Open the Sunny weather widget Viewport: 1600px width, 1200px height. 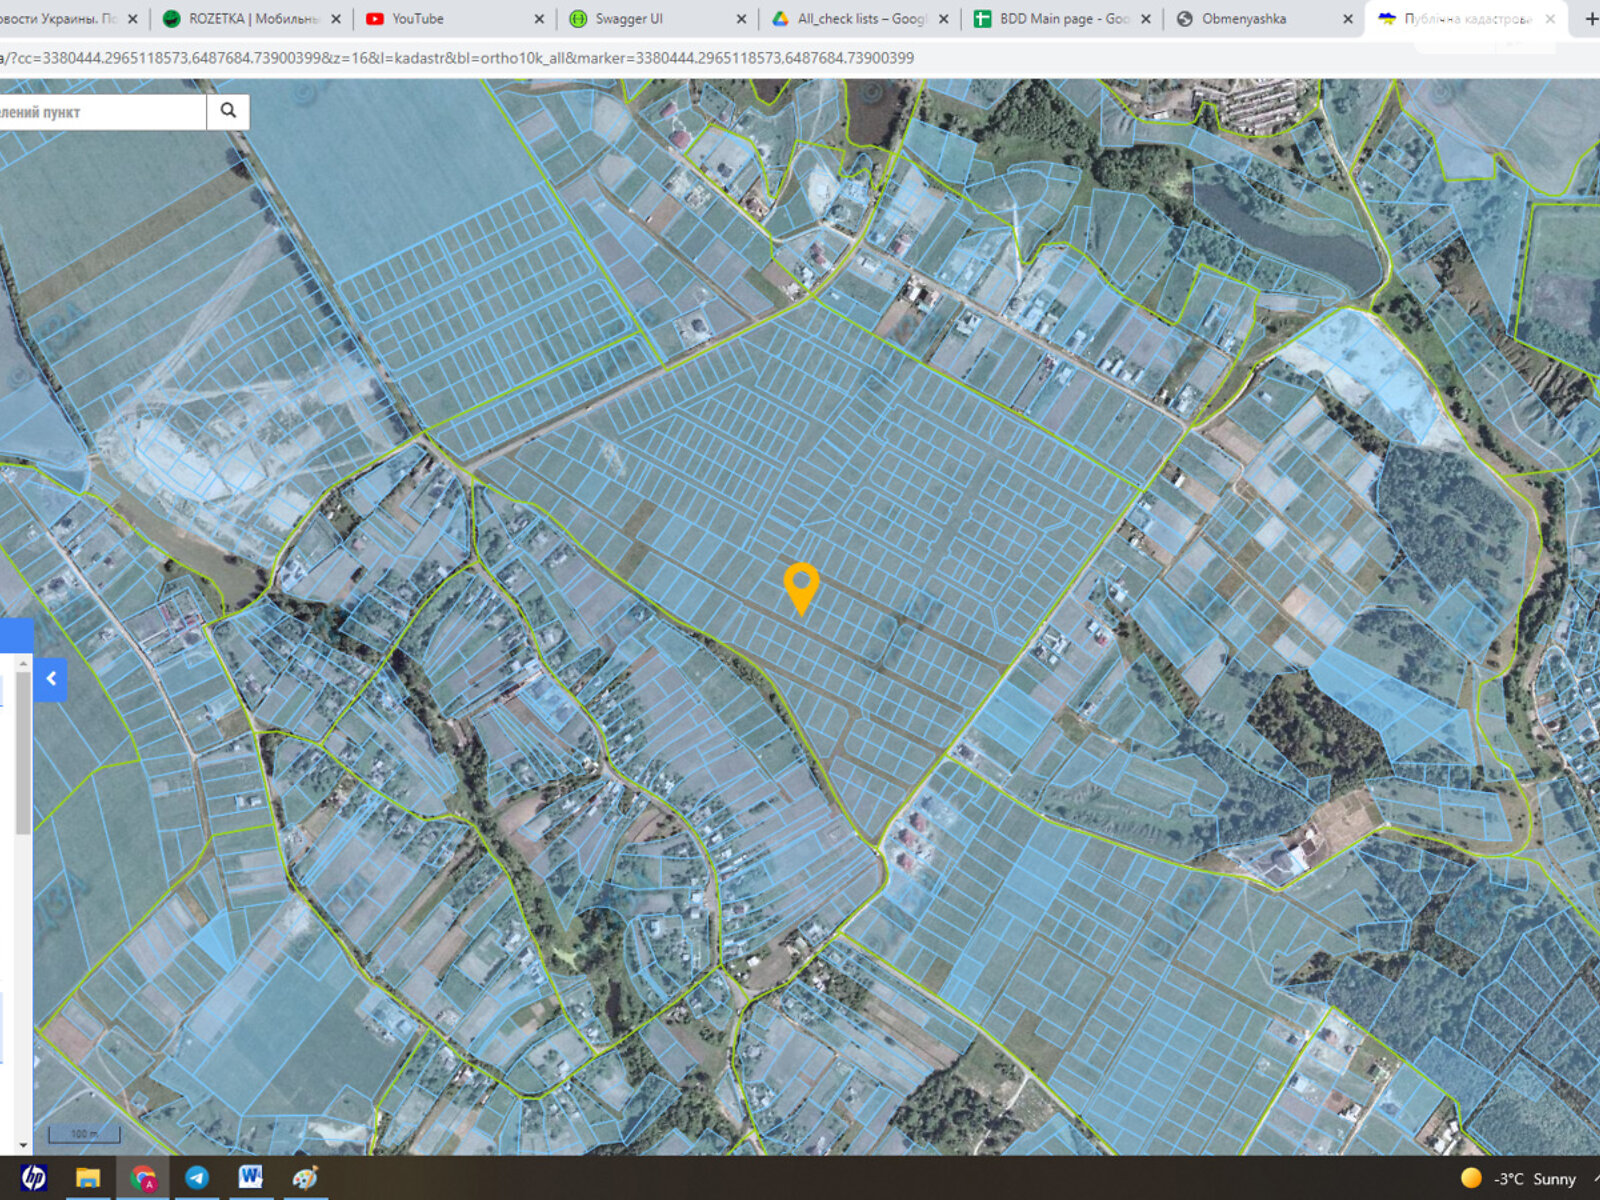1518,1179
